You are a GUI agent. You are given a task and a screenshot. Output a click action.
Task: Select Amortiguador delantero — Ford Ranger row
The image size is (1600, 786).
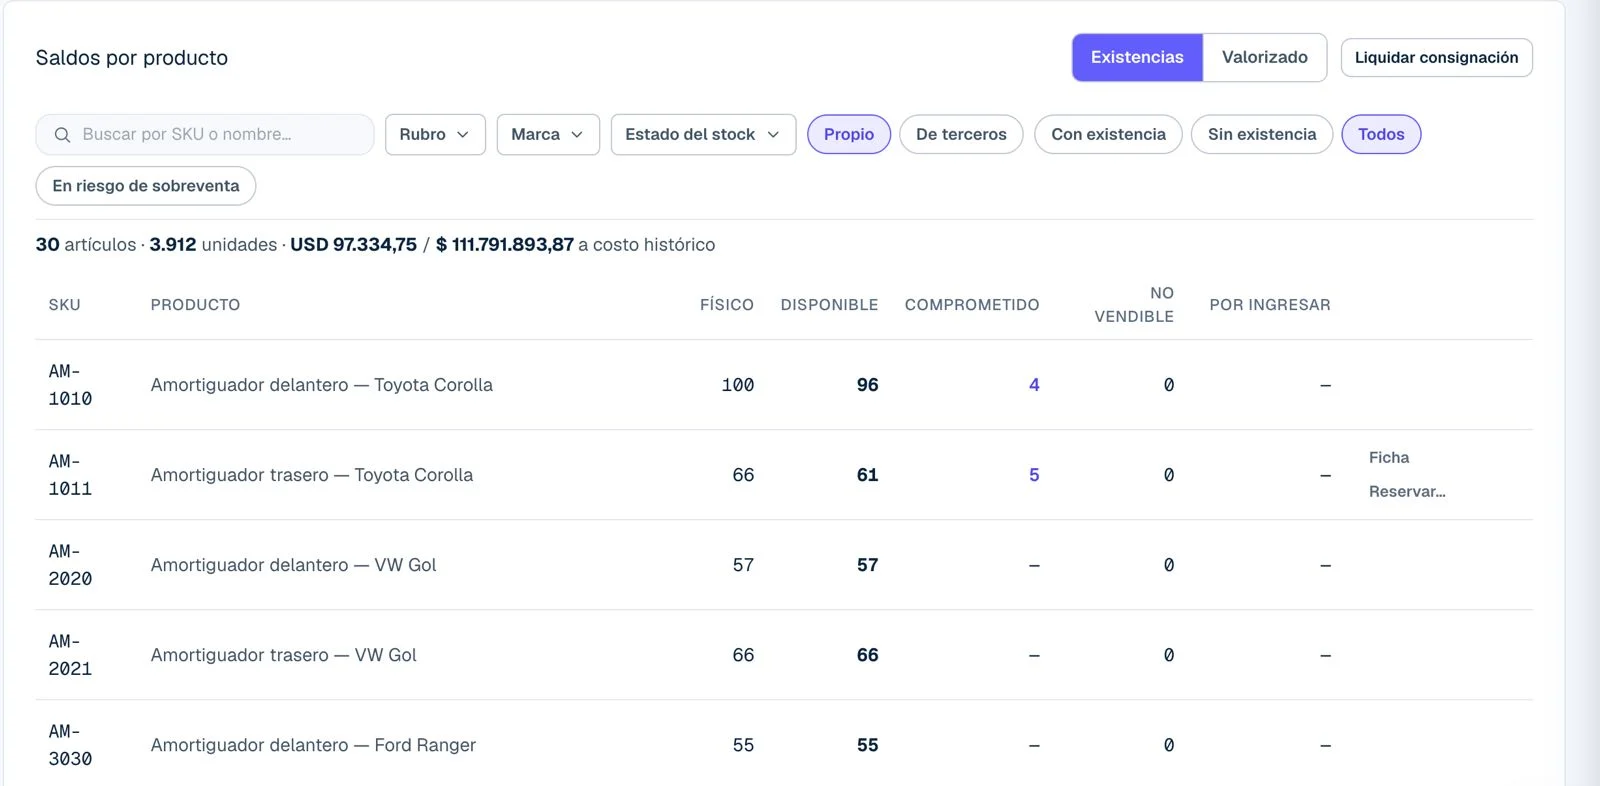click(784, 743)
